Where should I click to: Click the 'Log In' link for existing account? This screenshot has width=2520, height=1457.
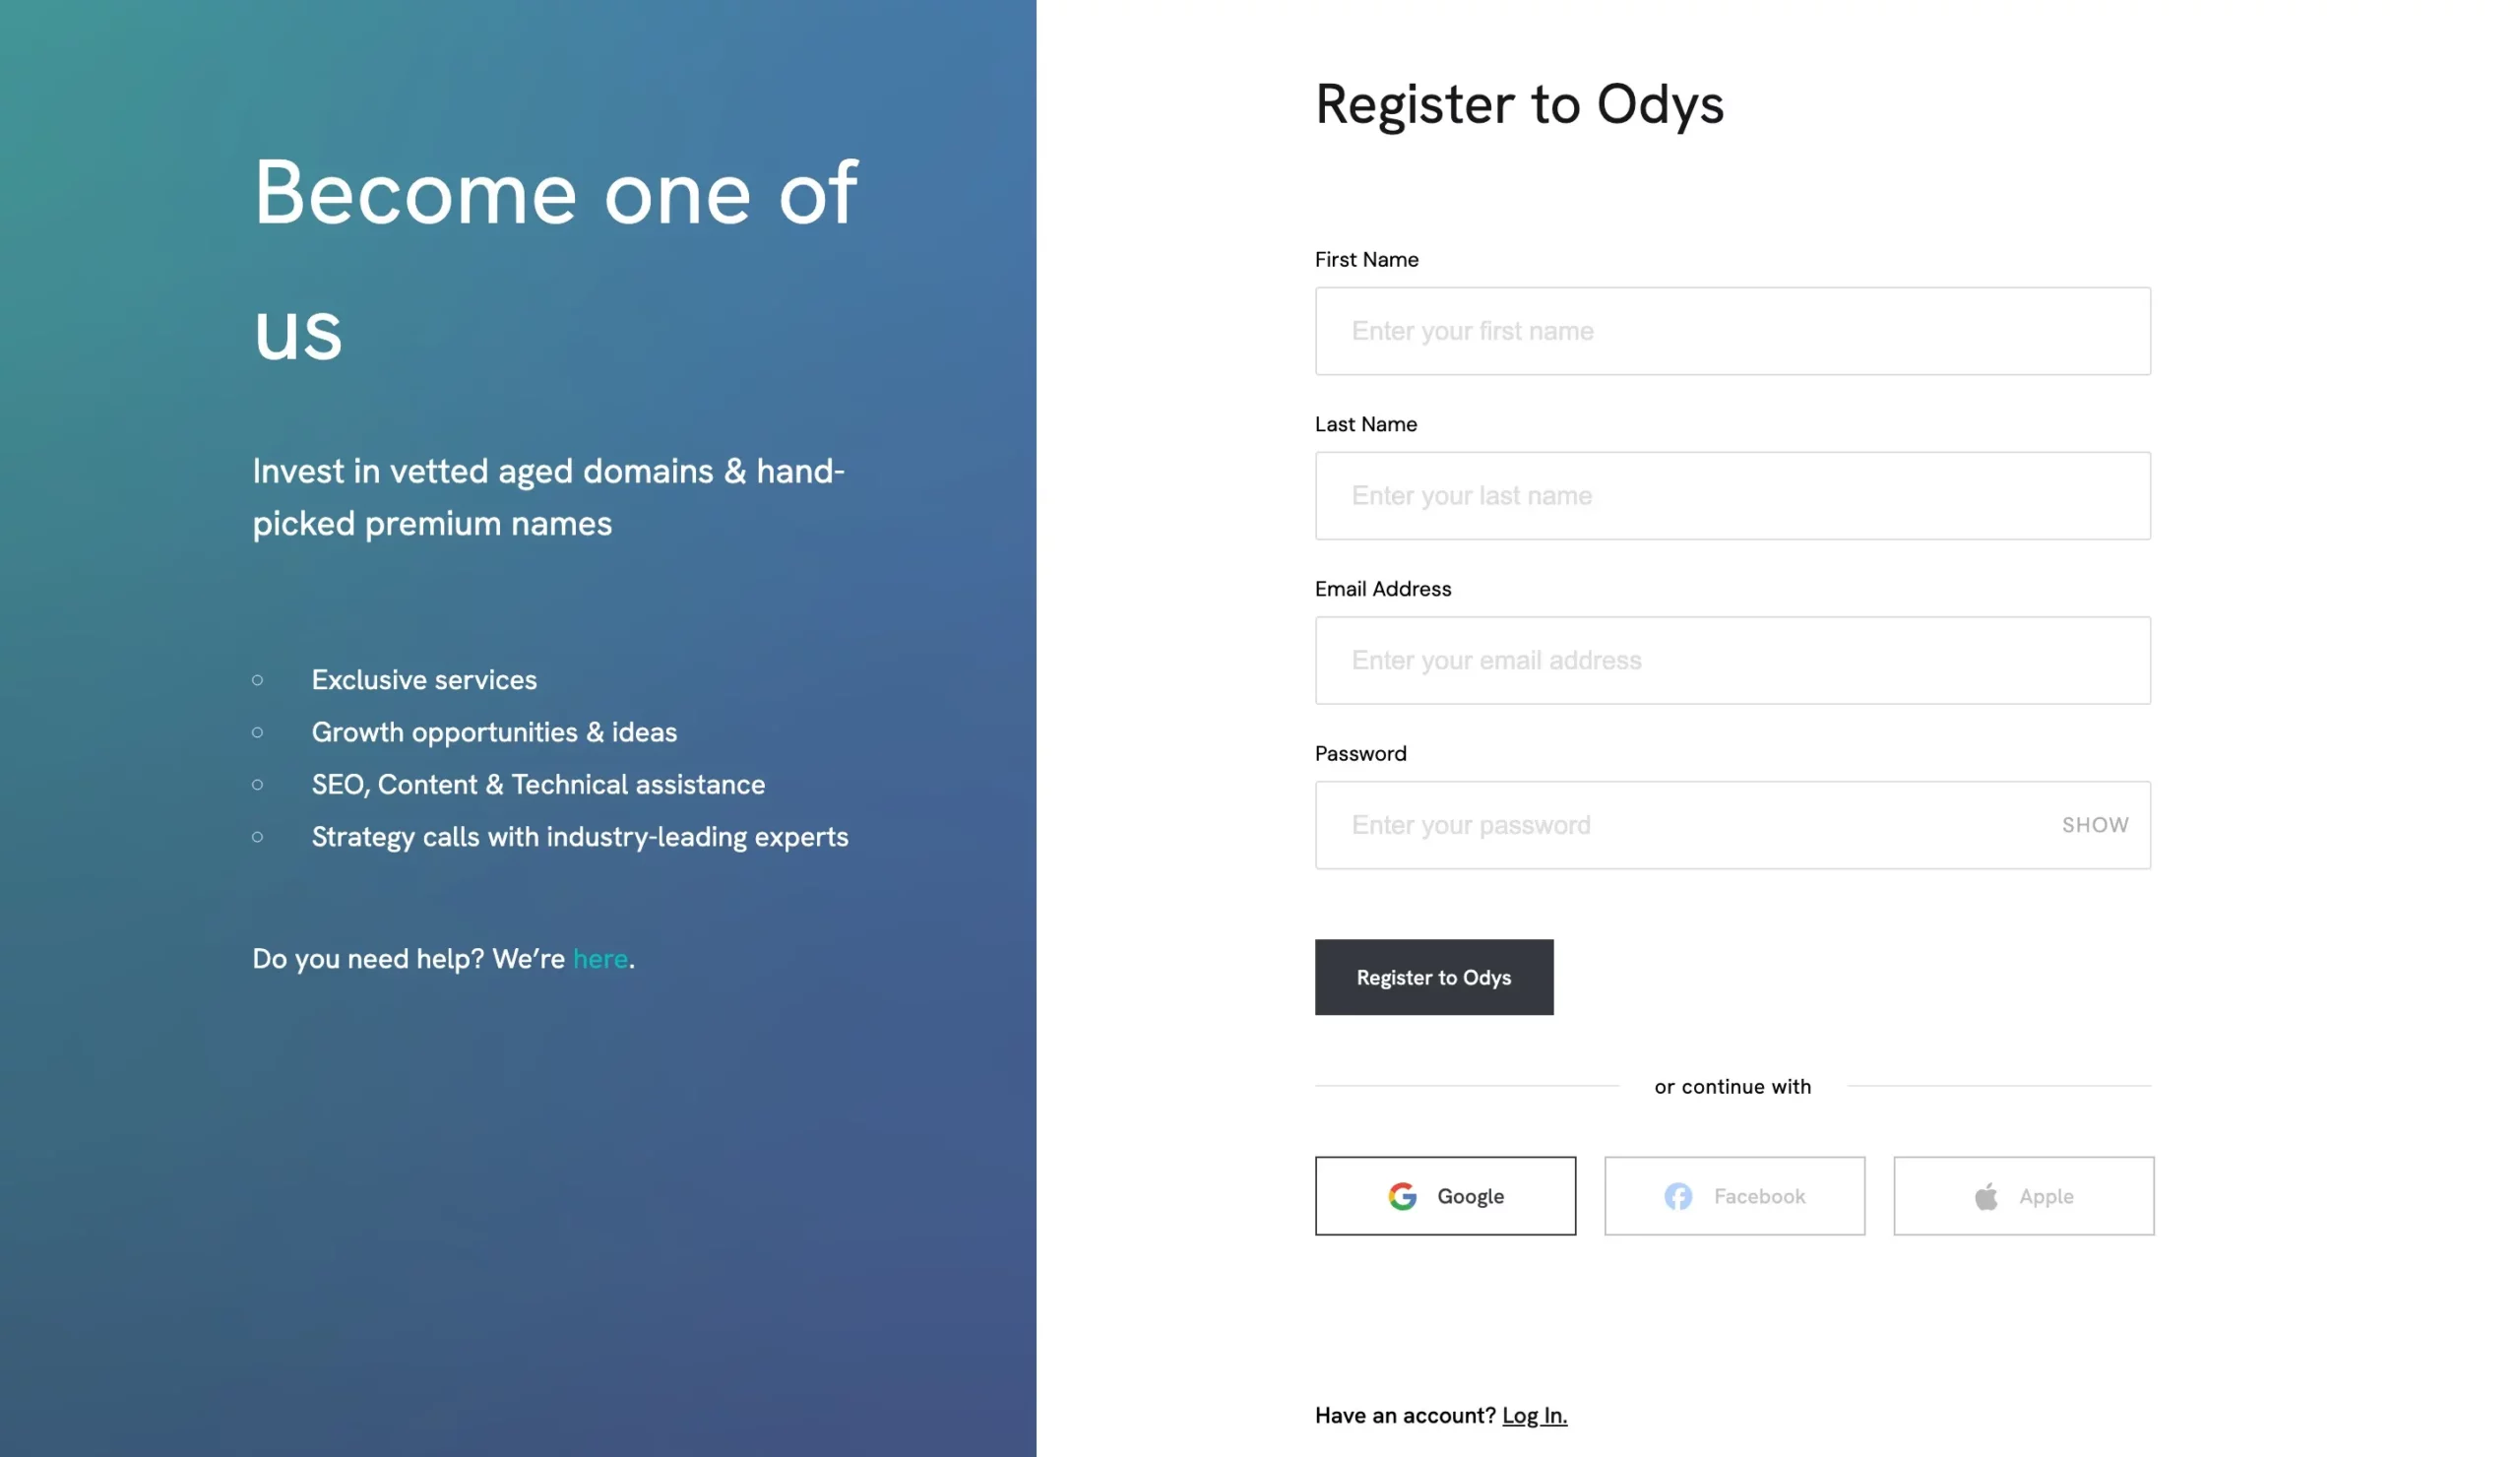1535,1414
